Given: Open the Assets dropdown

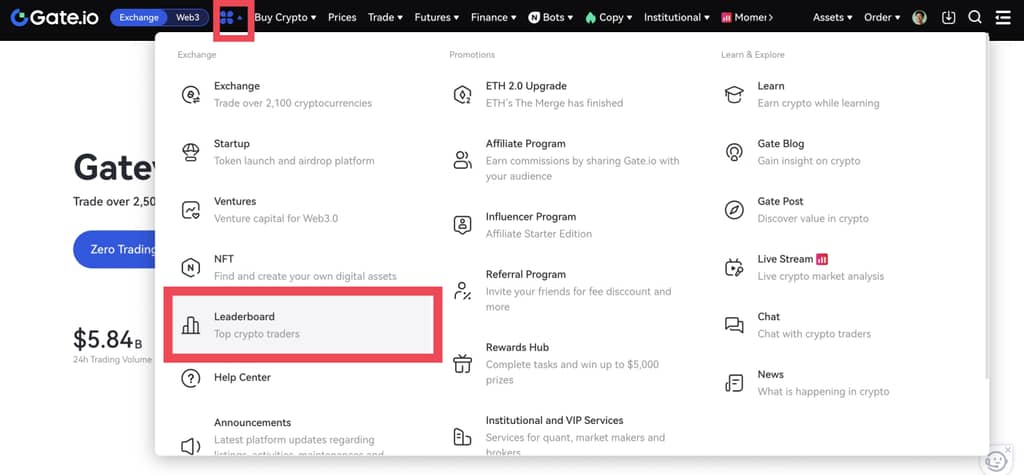Looking at the screenshot, I should pyautogui.click(x=832, y=17).
